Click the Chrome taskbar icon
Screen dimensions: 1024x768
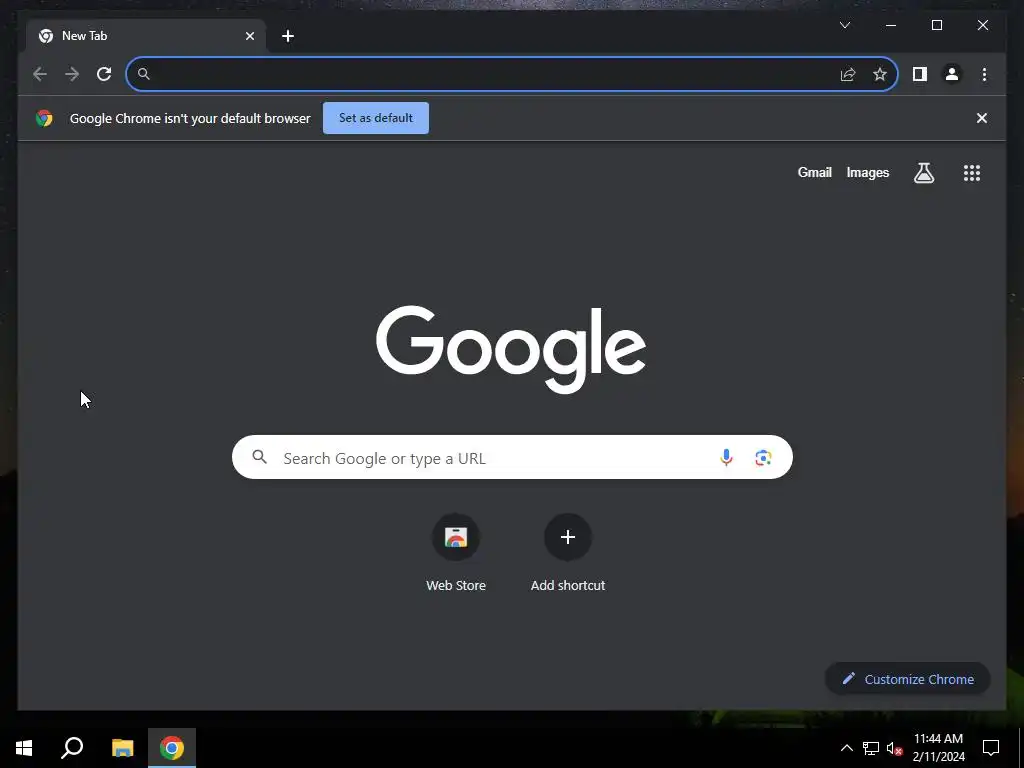click(x=172, y=748)
